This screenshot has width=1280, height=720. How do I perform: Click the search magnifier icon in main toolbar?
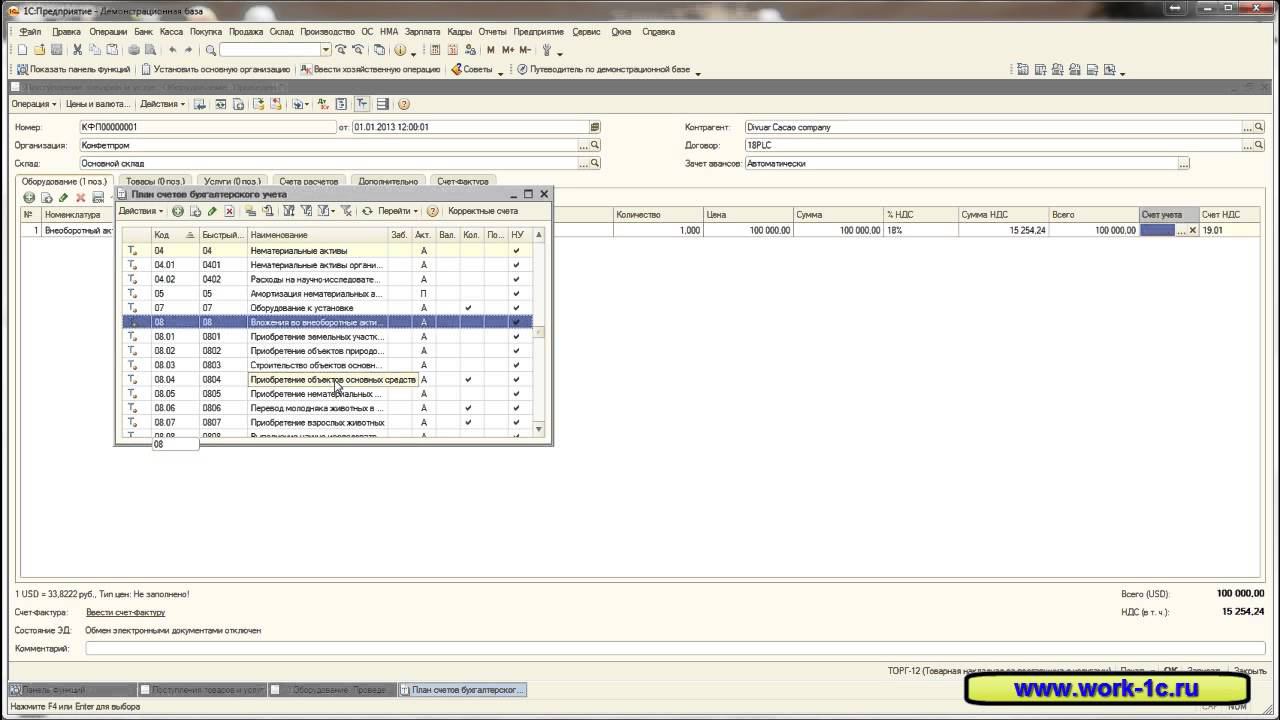(x=211, y=50)
